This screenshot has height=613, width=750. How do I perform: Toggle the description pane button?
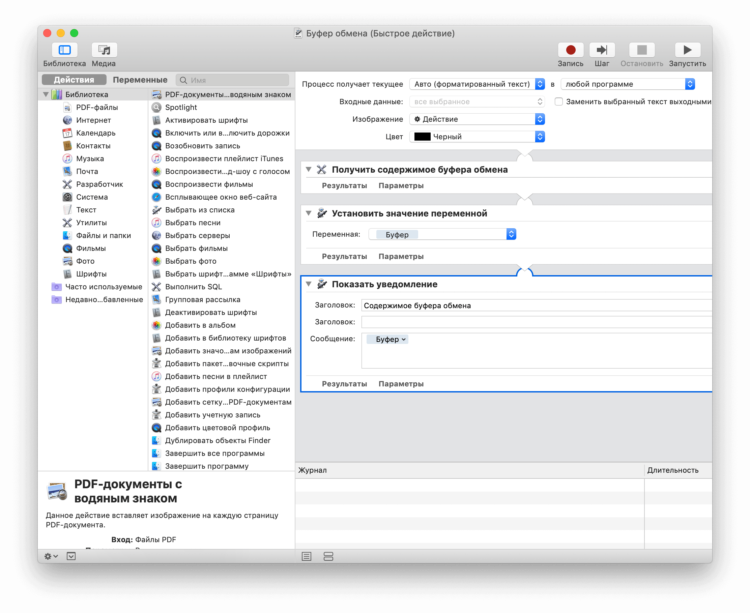click(71, 556)
